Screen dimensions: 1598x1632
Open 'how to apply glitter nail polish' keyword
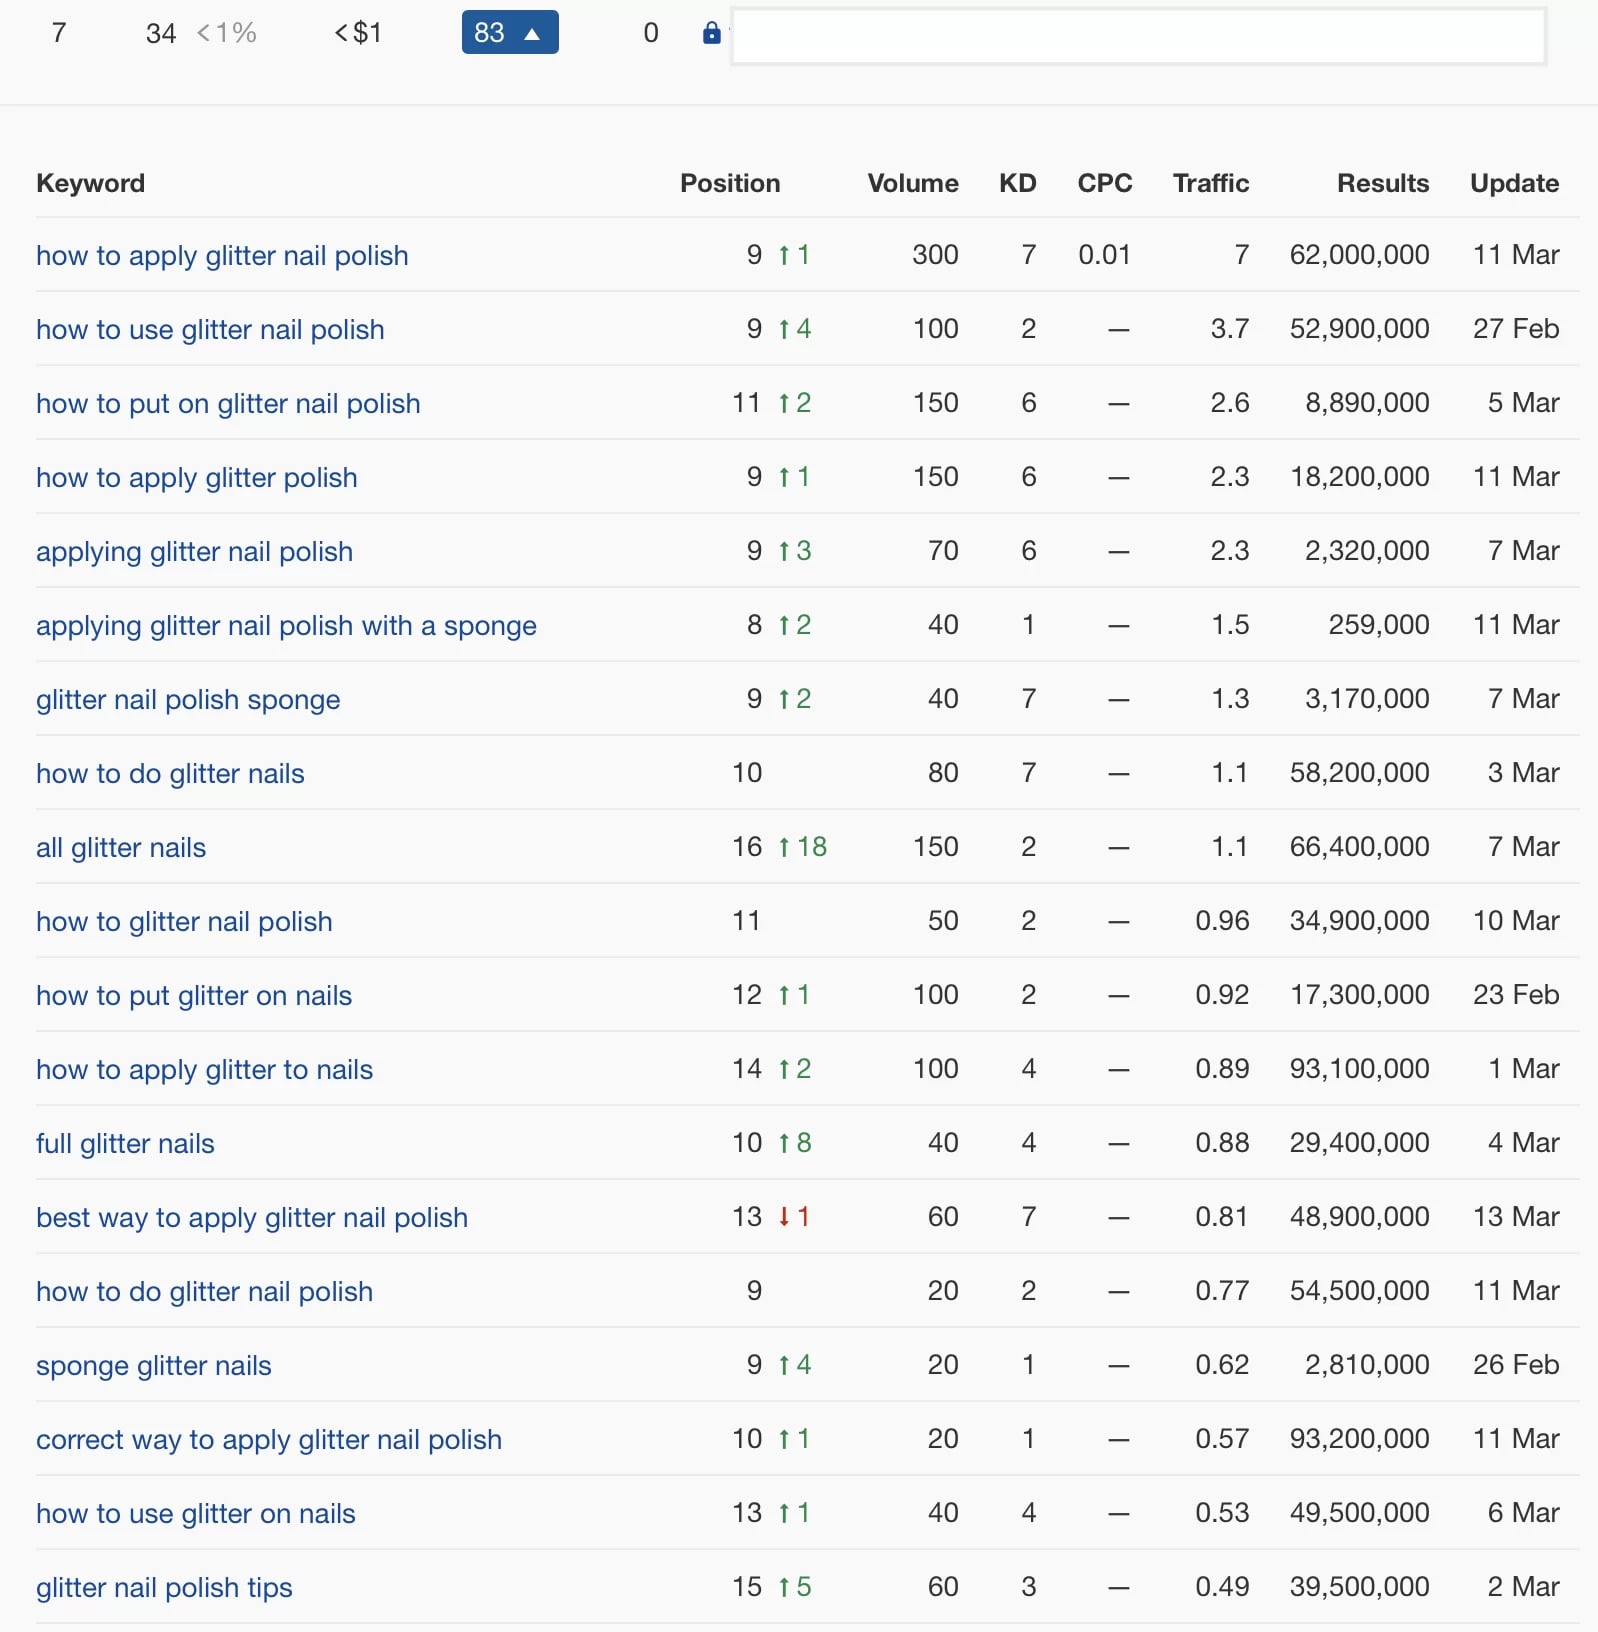222,256
